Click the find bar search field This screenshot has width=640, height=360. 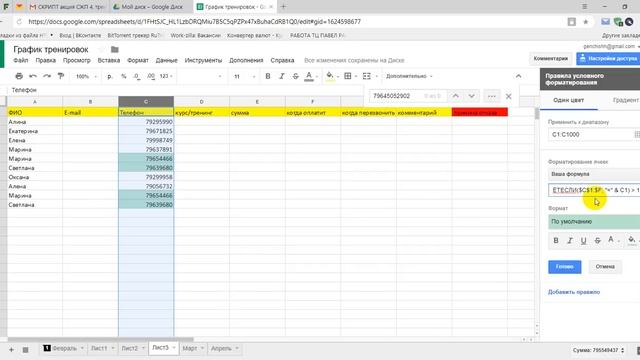tap(406, 96)
